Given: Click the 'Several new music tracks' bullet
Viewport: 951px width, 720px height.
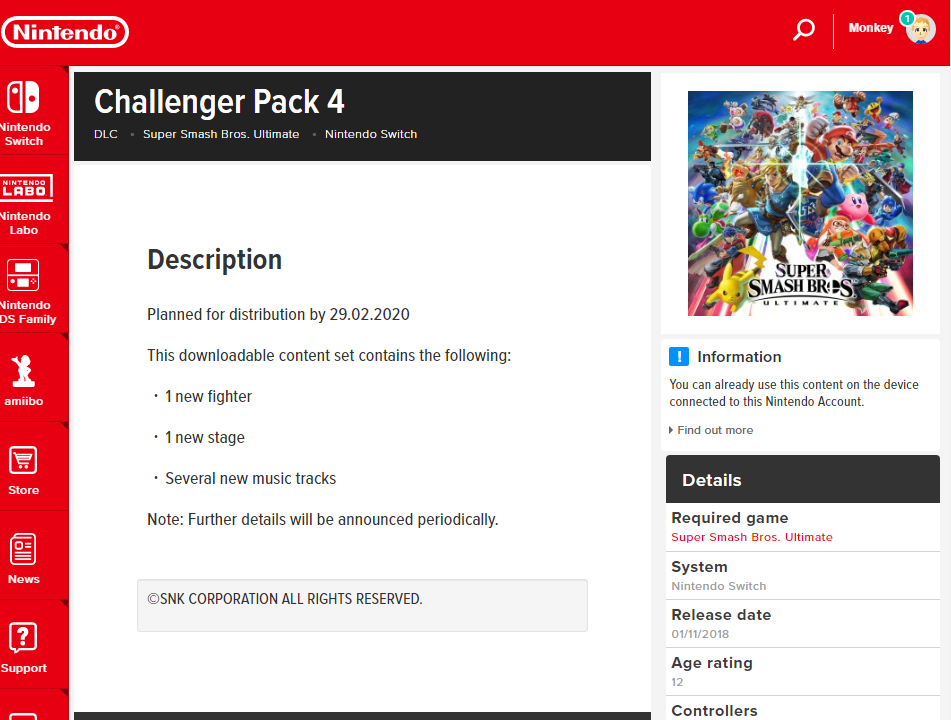Looking at the screenshot, I should pos(250,479).
